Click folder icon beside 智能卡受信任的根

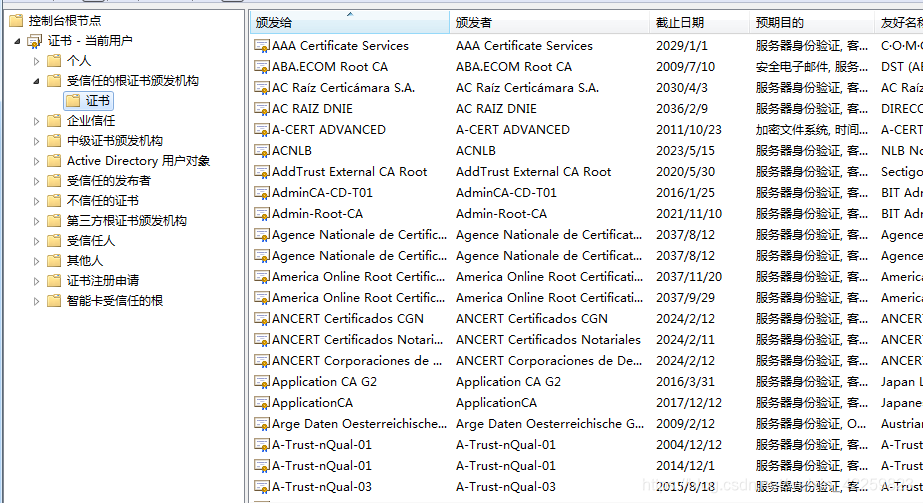pyautogui.click(x=54, y=301)
